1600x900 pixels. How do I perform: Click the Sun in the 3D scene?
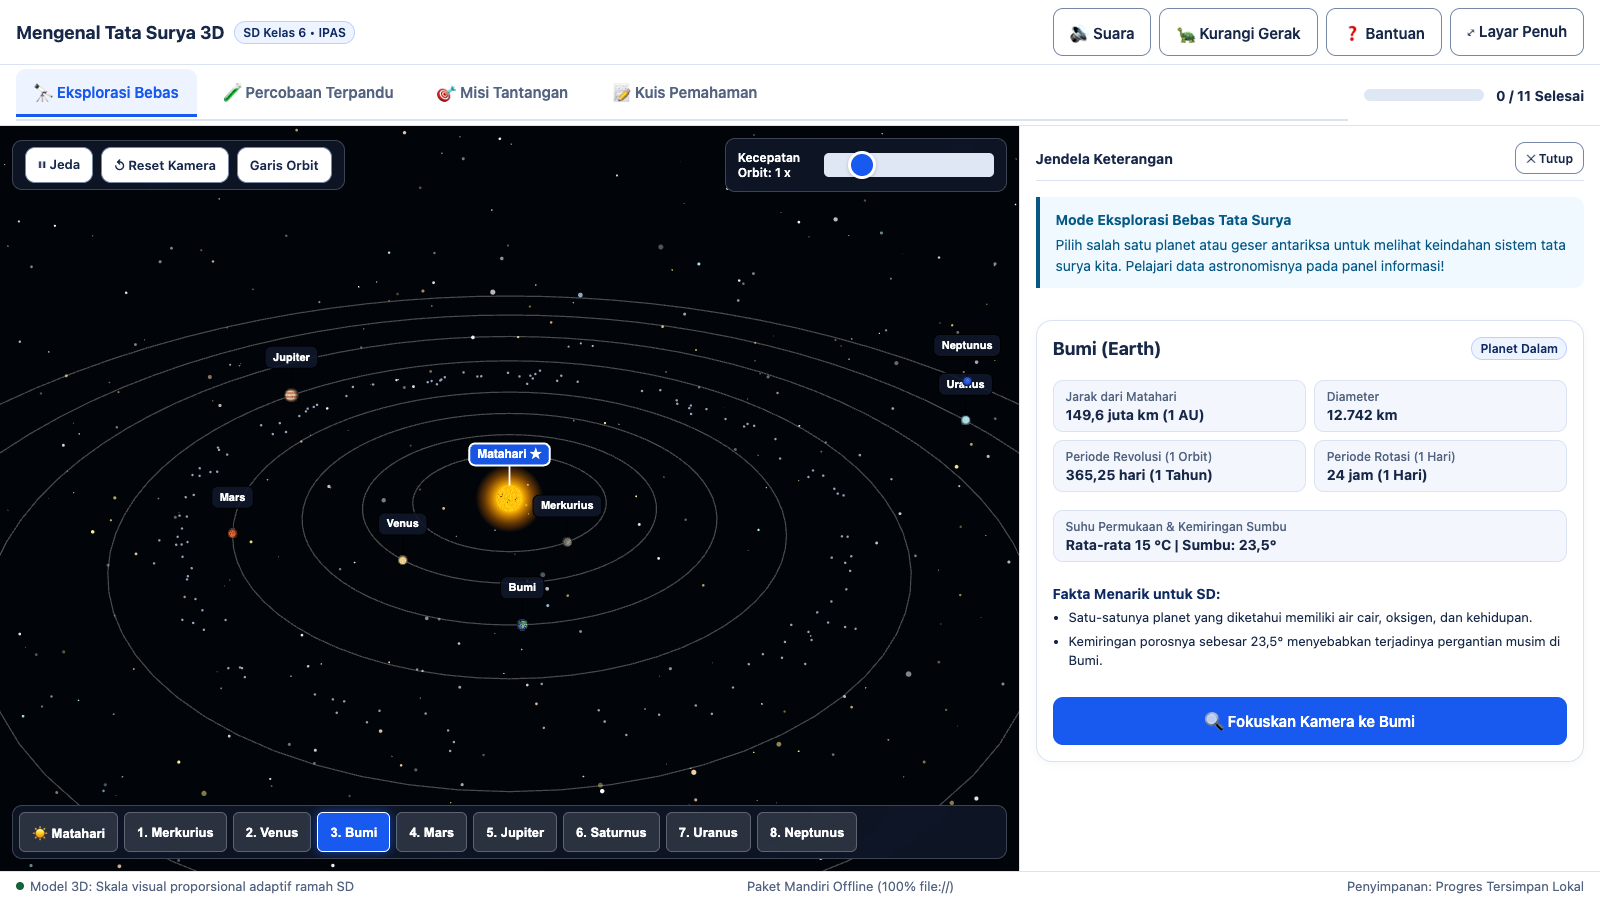pyautogui.click(x=509, y=498)
